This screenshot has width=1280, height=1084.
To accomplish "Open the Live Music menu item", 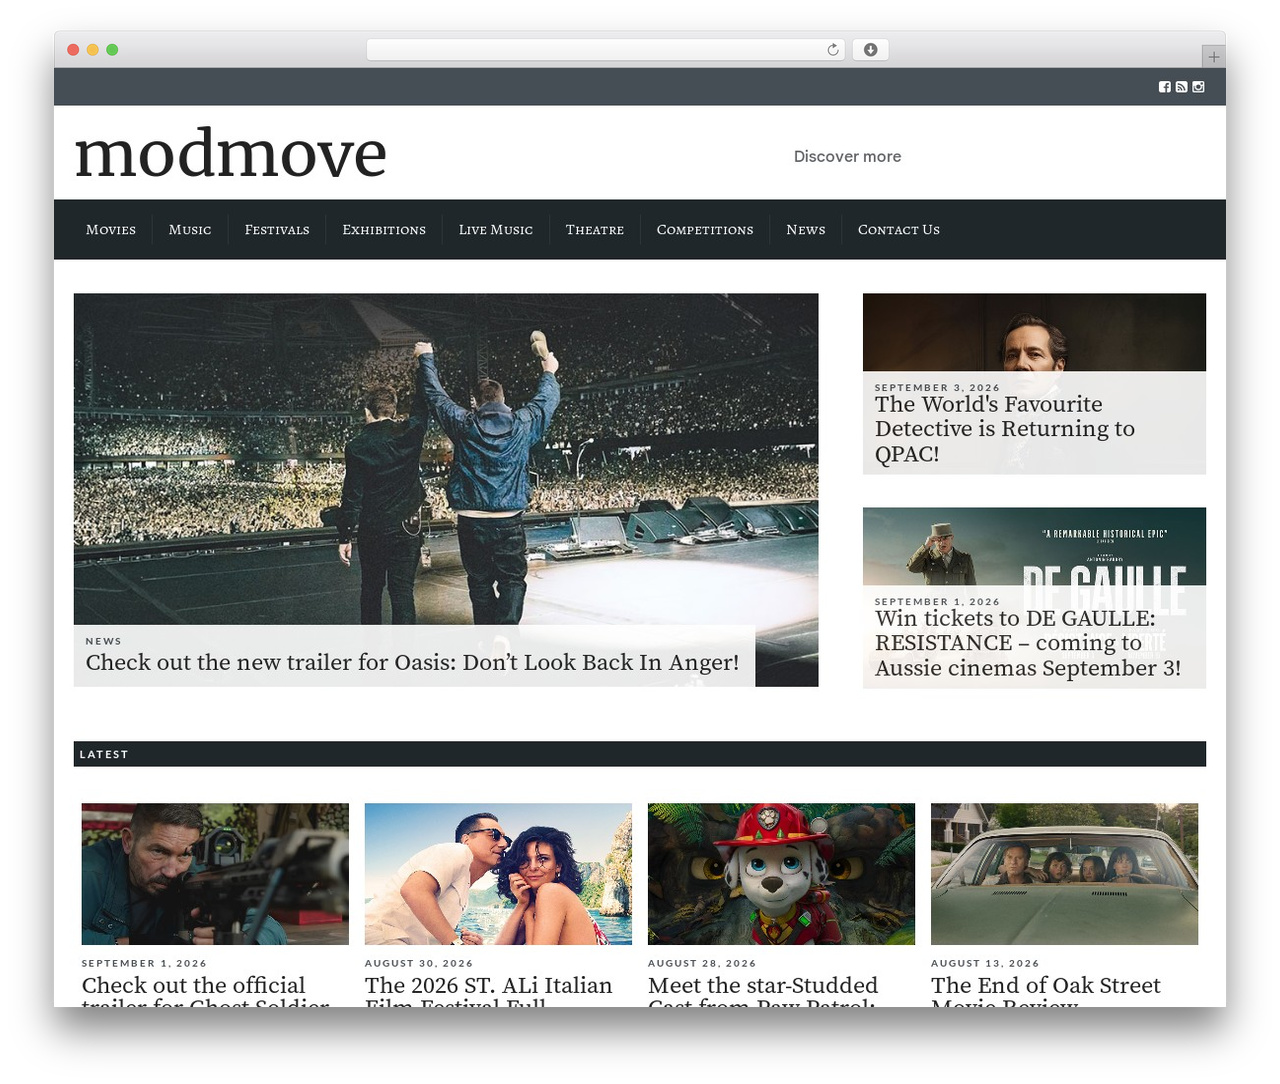I will click(496, 230).
